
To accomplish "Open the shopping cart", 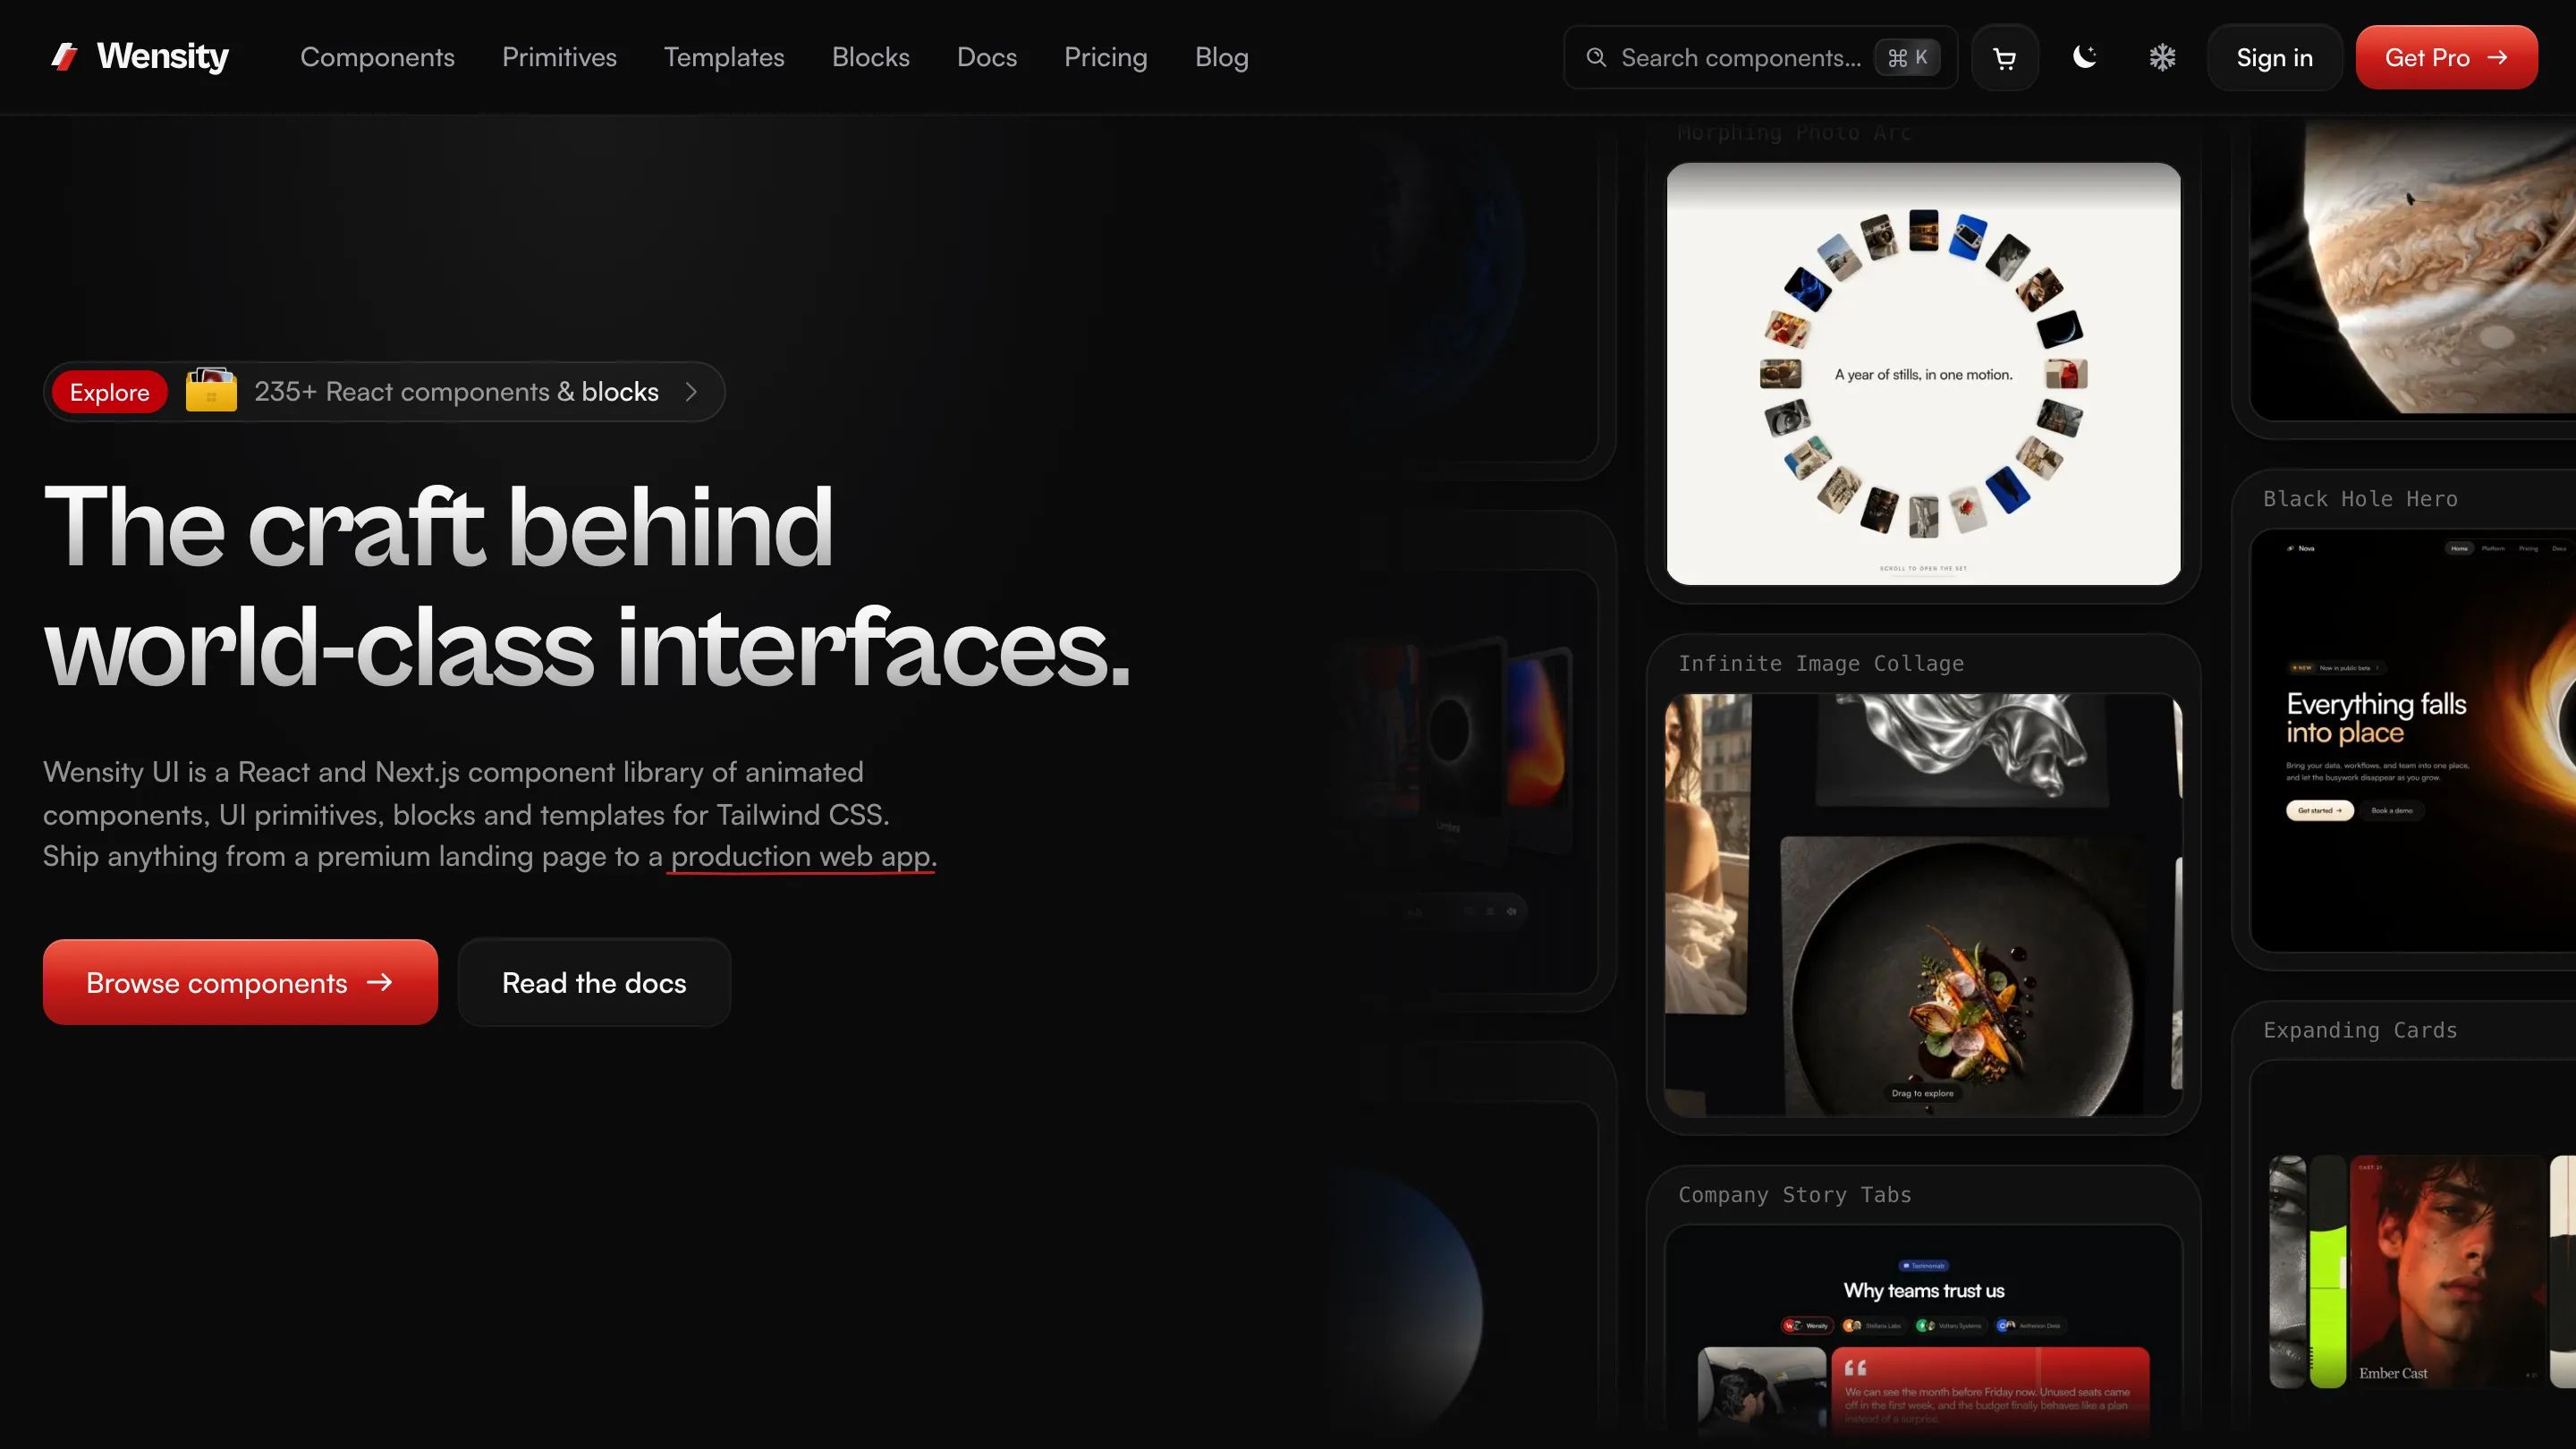I will [2004, 58].
